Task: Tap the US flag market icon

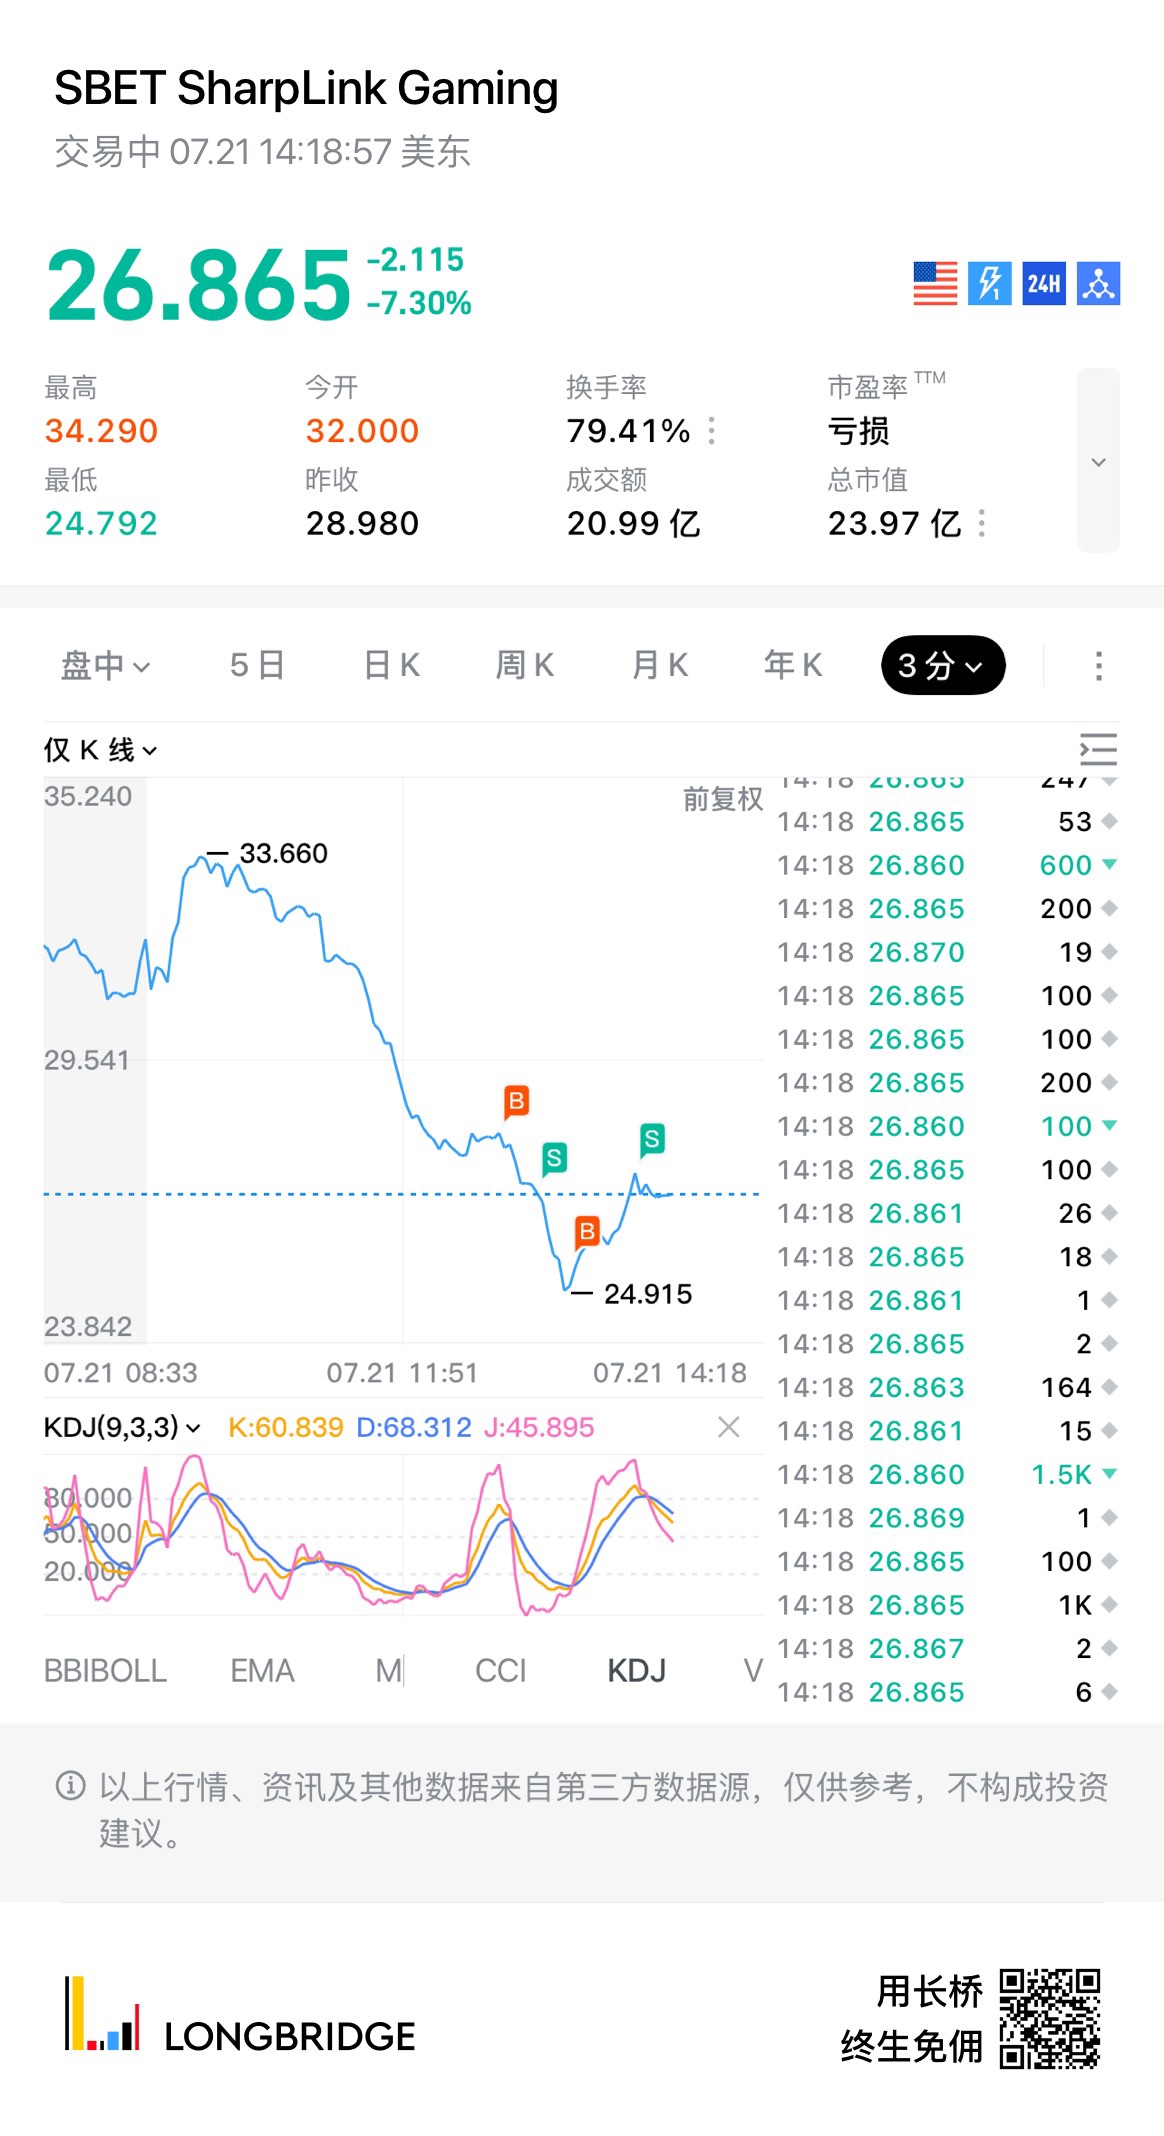Action: (x=935, y=284)
